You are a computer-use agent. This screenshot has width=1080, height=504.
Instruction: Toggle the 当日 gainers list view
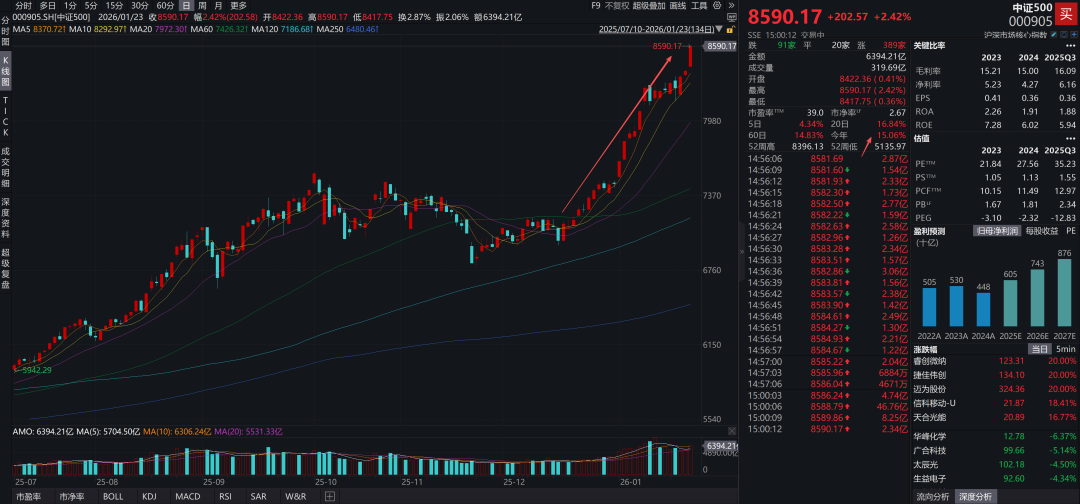point(1039,349)
